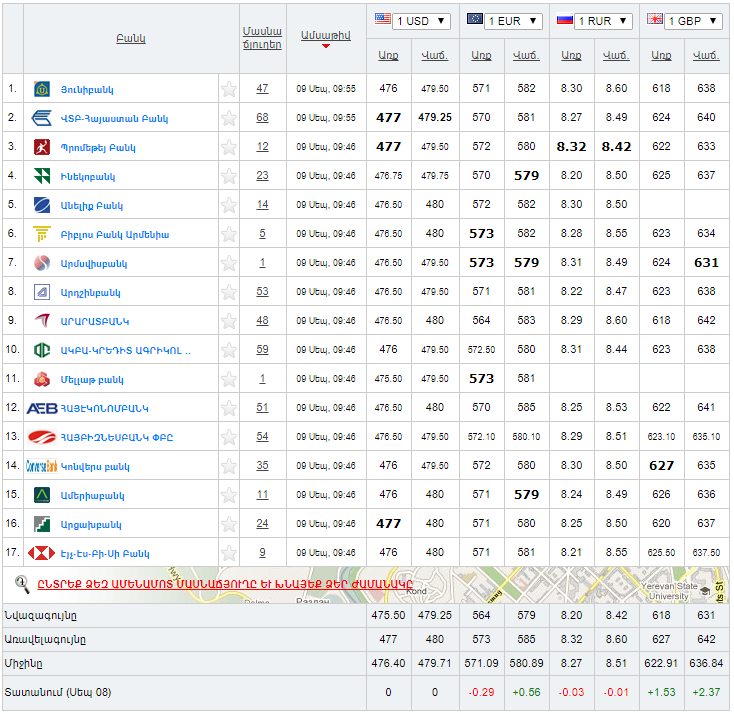
Task: Sort by USD Առք buy column
Action: point(388,55)
